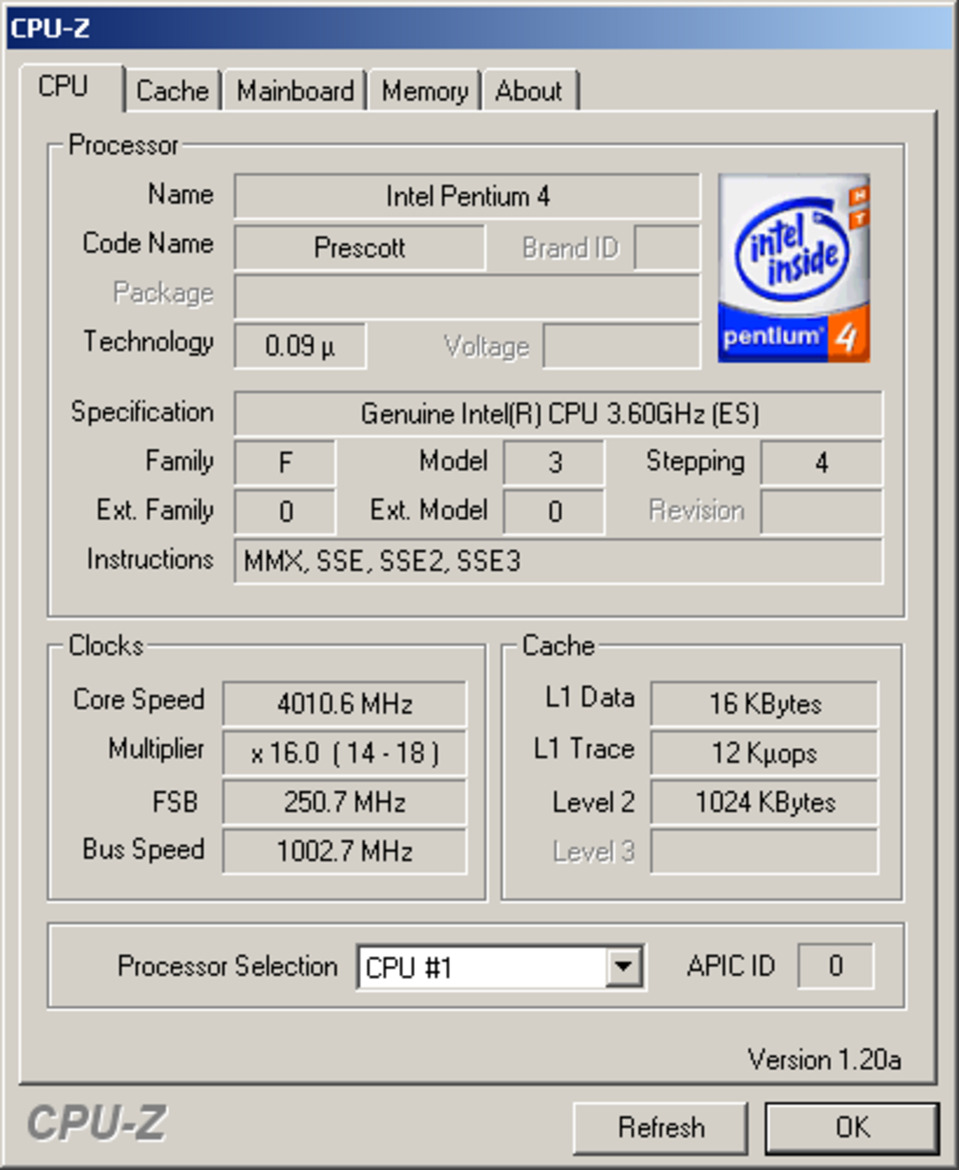Click the Multiplier value x 16.0
This screenshot has height=1170, width=959.
(345, 752)
